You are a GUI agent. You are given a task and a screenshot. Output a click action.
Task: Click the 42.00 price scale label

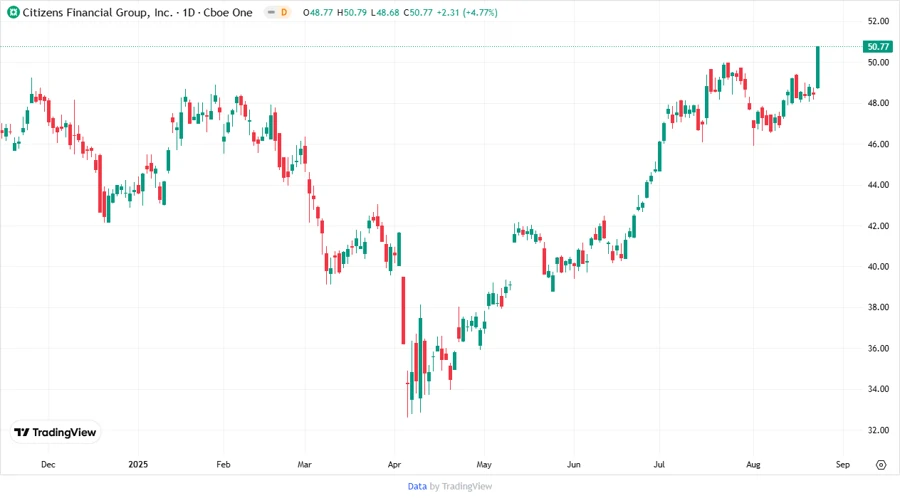[x=878, y=226]
